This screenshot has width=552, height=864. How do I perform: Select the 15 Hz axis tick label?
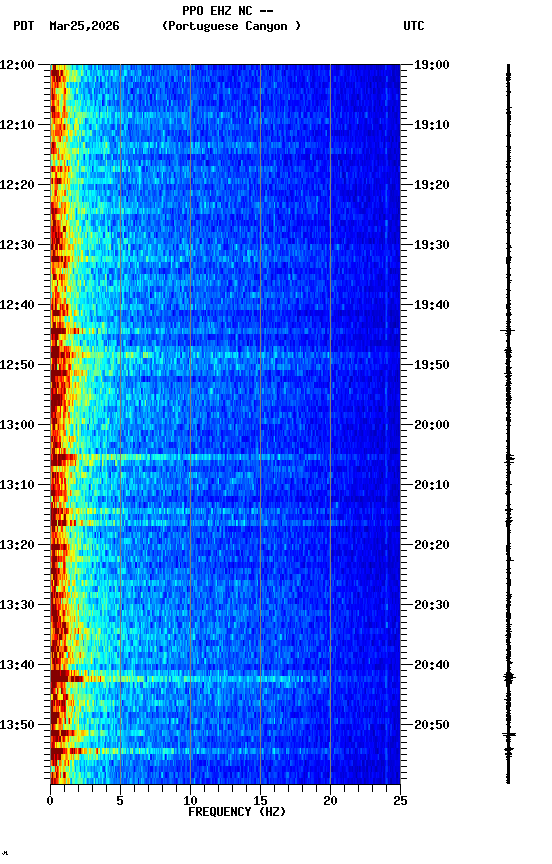260,801
